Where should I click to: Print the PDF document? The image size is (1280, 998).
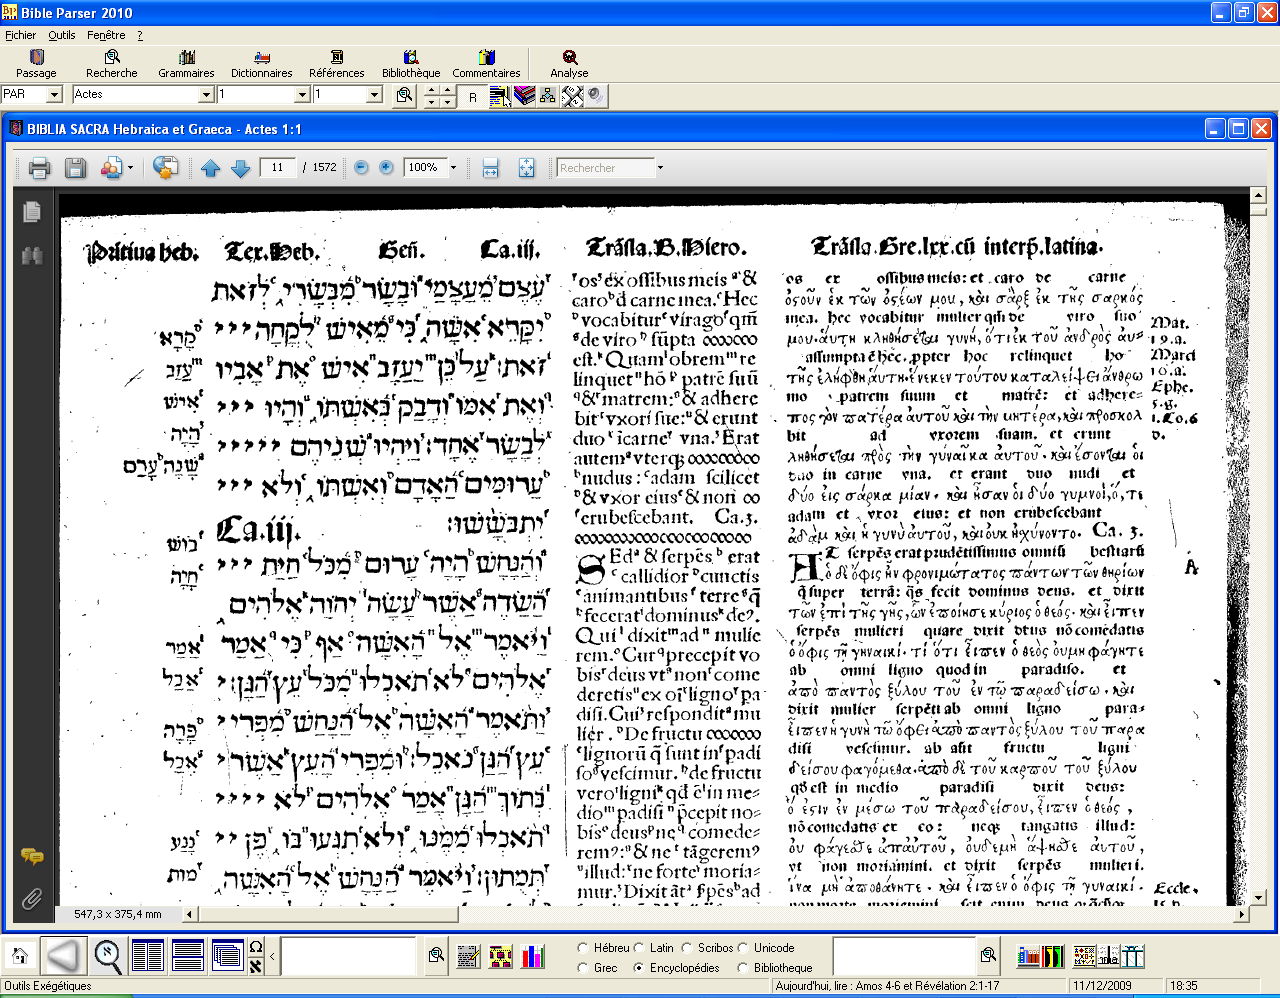[x=39, y=167]
